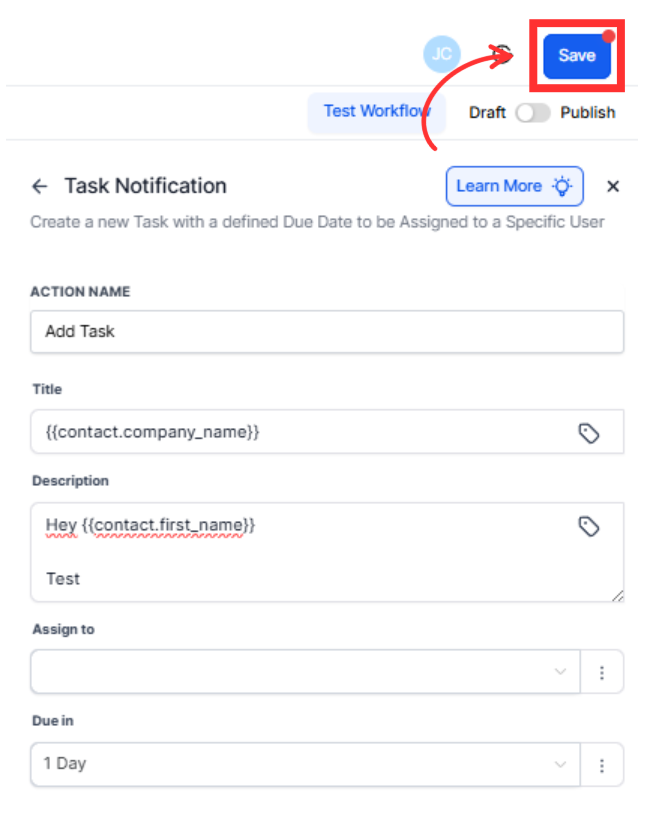Click the Draft label text
Image resolution: width=646 pixels, height=821 pixels.
487,113
